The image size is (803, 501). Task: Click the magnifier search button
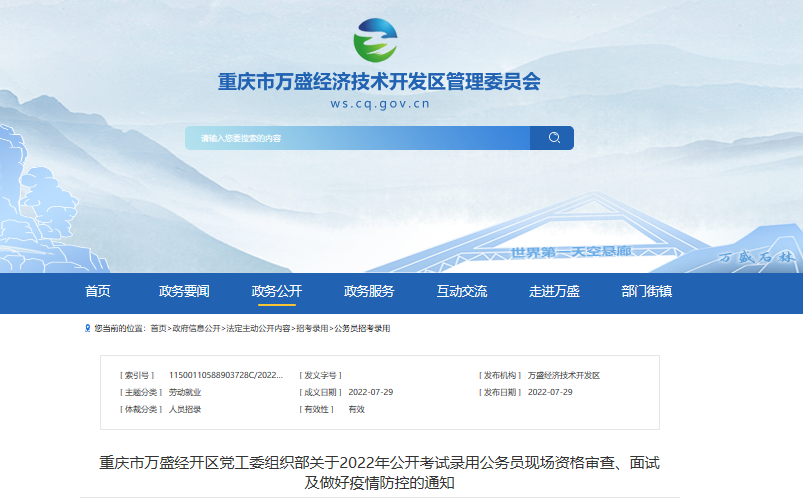click(552, 138)
